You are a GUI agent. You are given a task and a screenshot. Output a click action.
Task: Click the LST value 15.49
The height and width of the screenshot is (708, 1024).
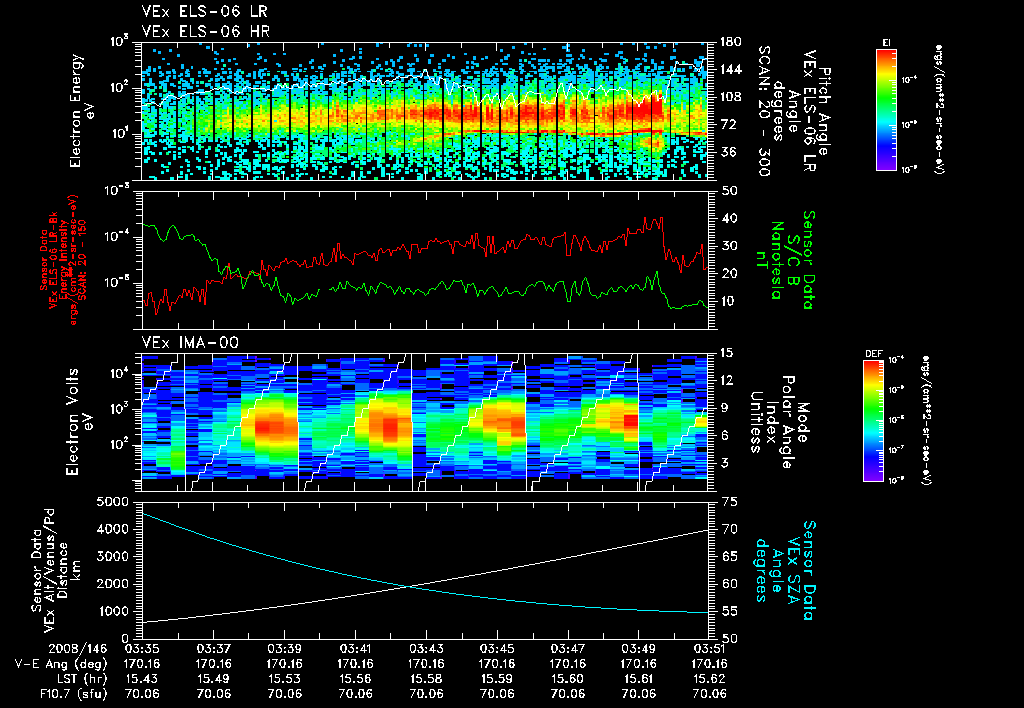tap(213, 679)
